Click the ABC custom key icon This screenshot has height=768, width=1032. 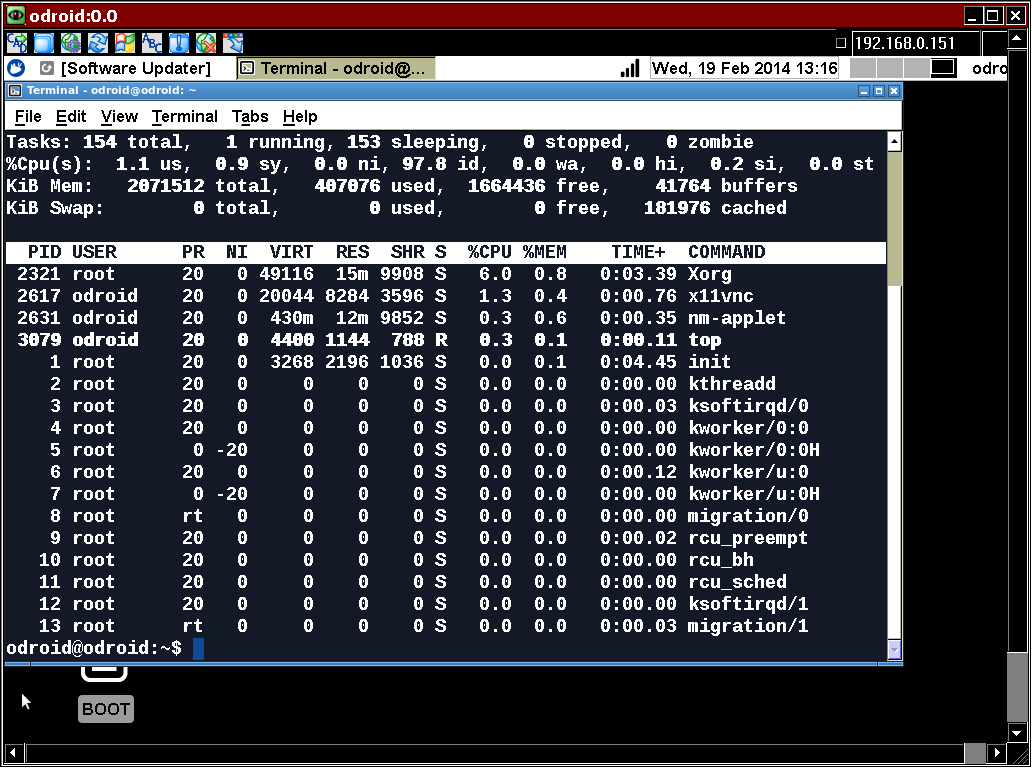tap(152, 43)
